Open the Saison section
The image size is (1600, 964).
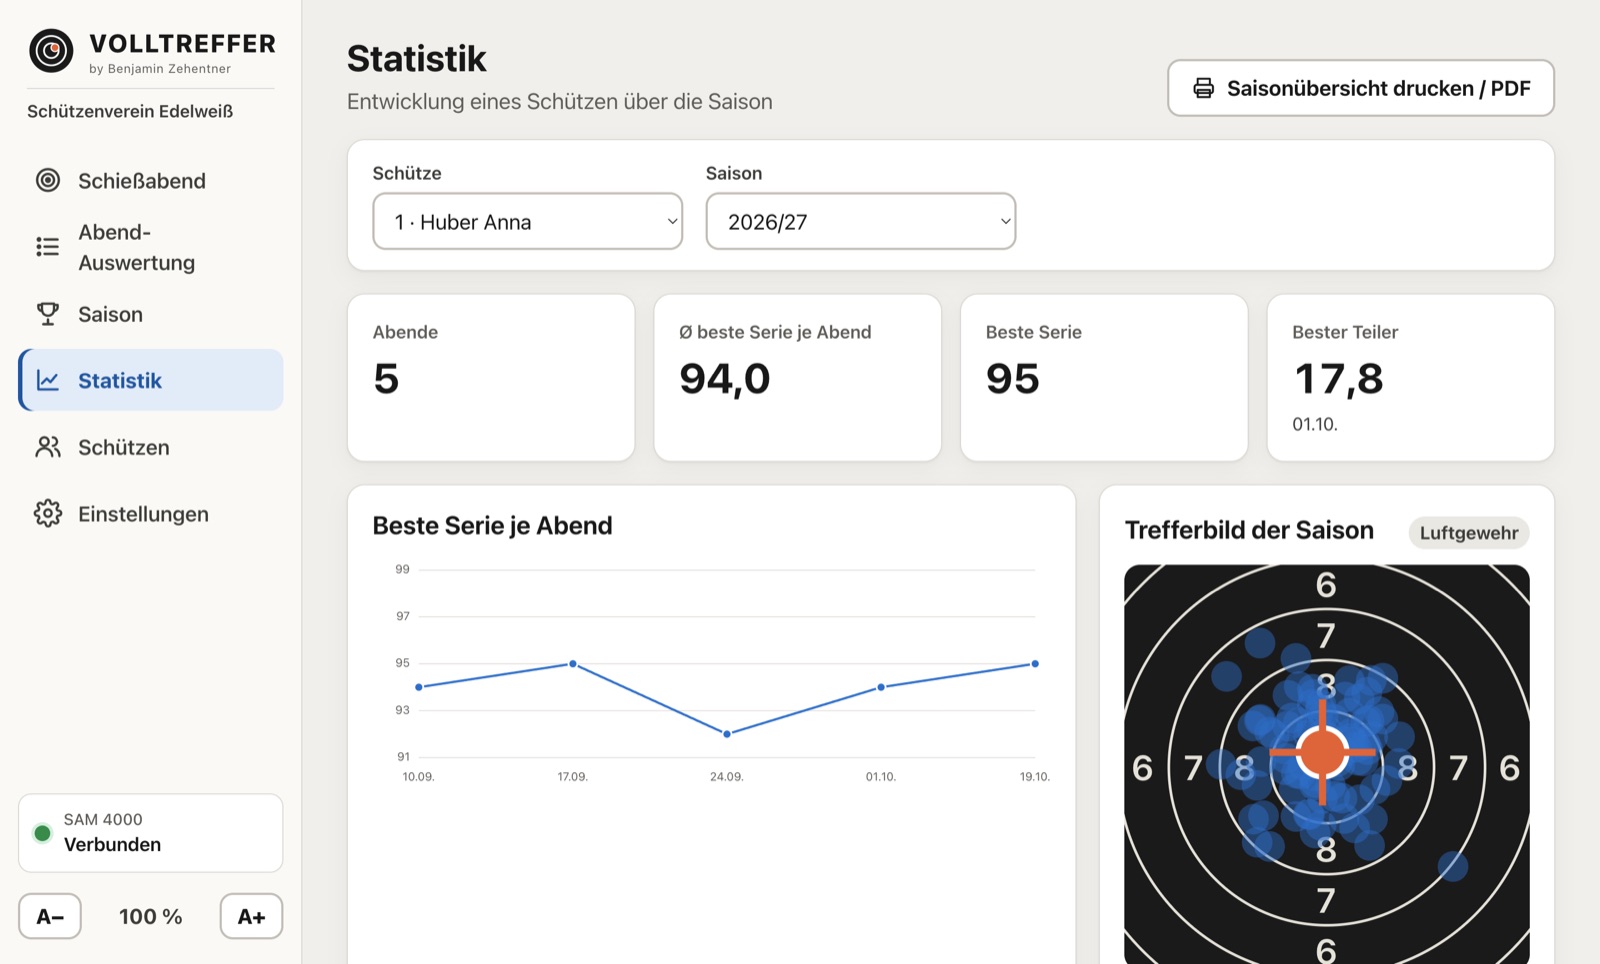(150, 314)
